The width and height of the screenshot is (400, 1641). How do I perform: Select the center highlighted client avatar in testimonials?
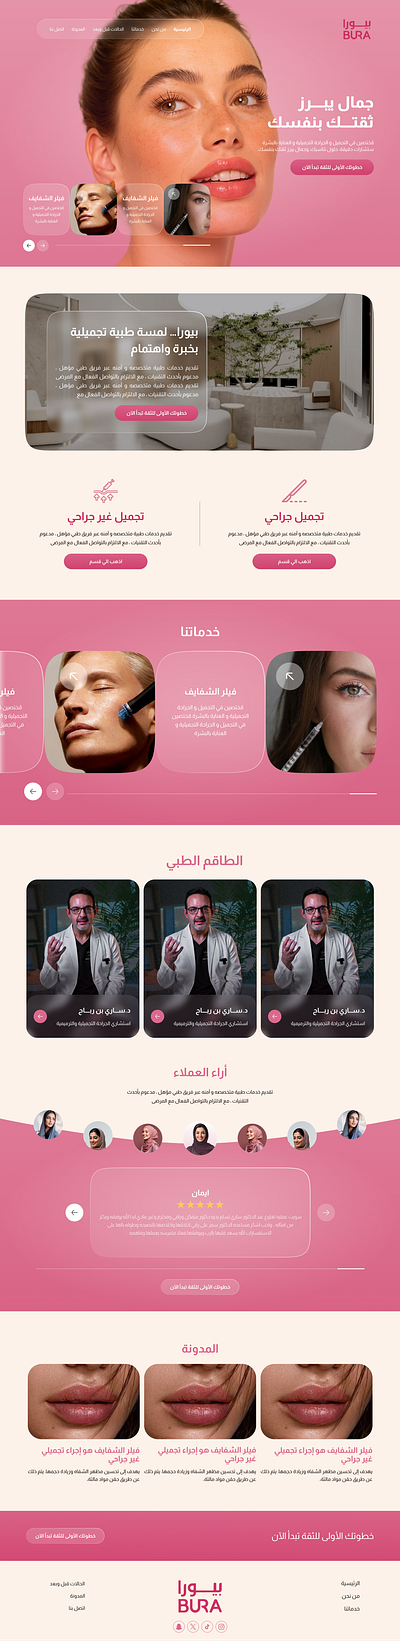200,1138
